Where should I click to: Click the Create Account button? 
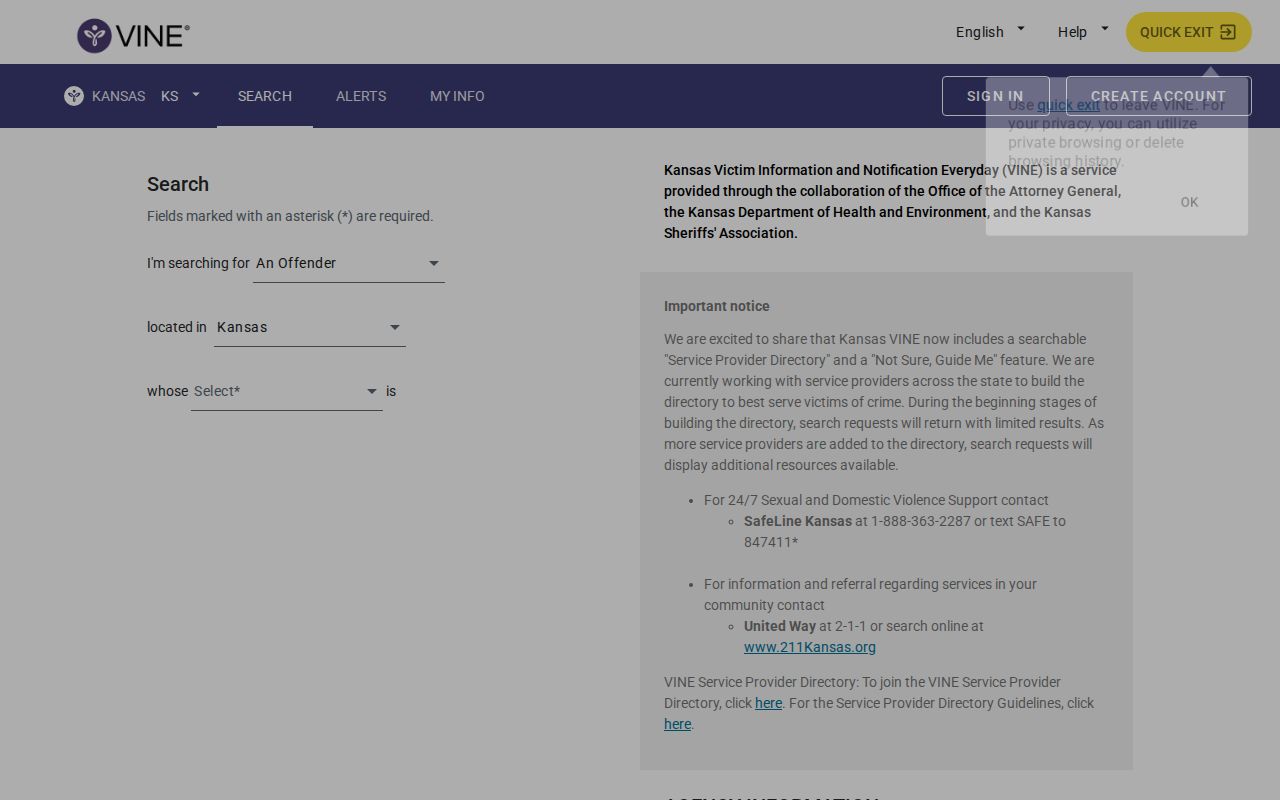(1158, 96)
